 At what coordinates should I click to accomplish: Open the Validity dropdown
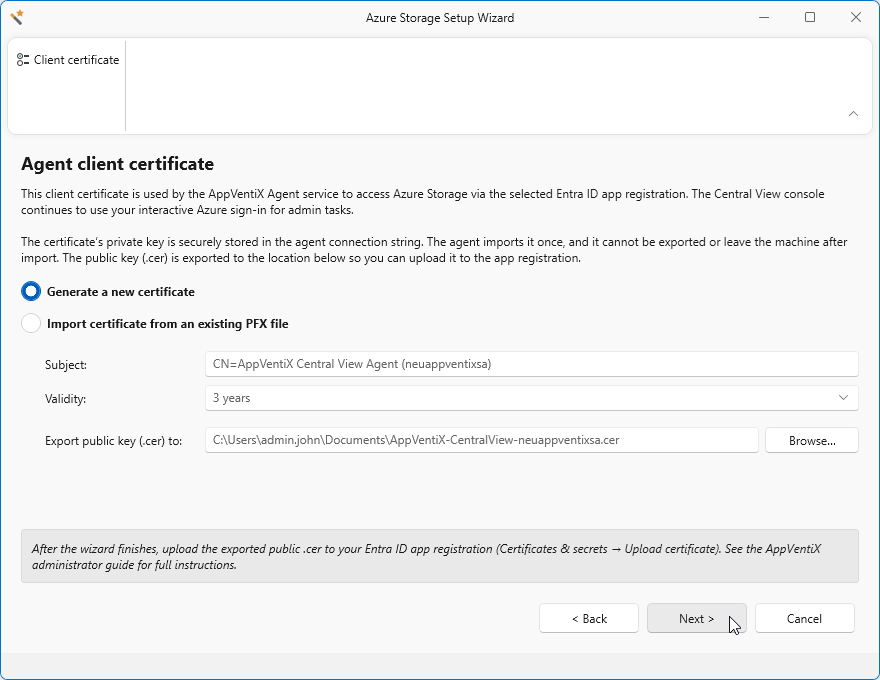[531, 398]
